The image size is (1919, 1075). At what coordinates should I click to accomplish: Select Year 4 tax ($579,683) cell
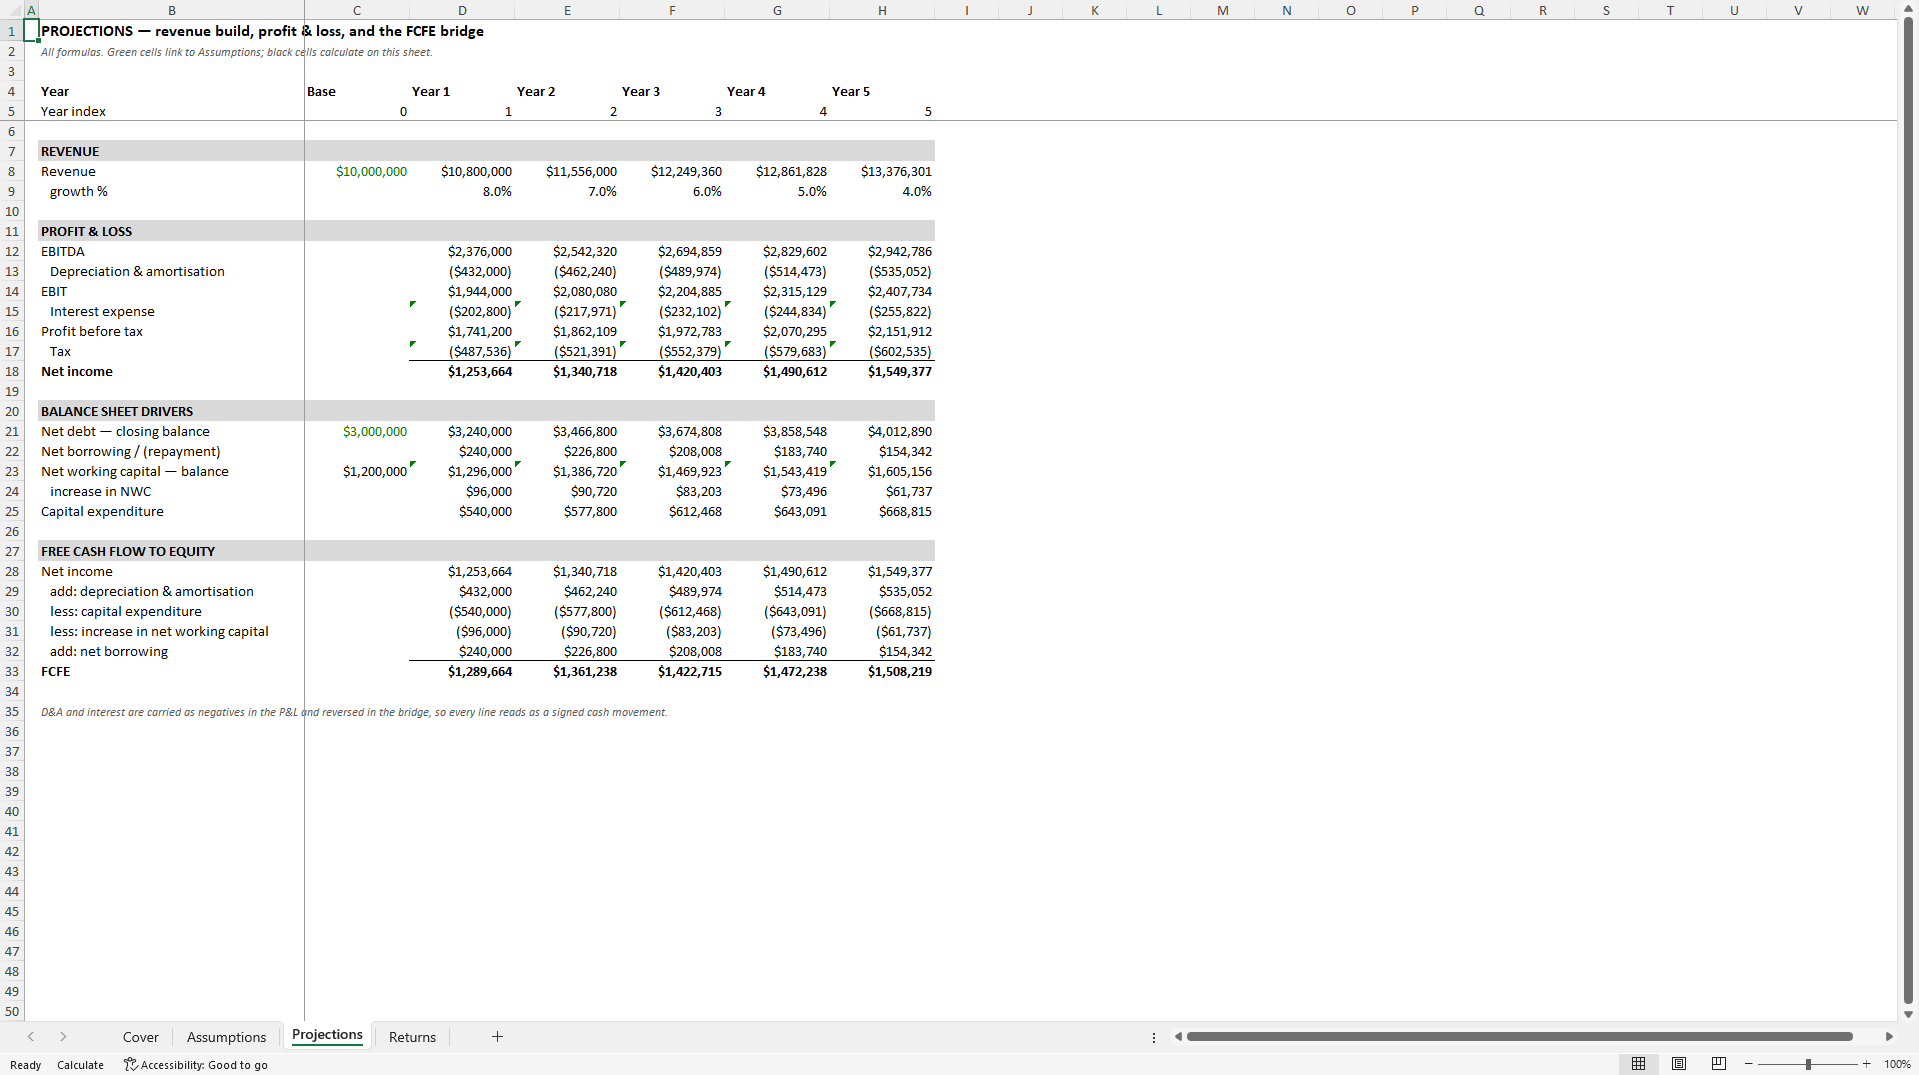(x=777, y=351)
